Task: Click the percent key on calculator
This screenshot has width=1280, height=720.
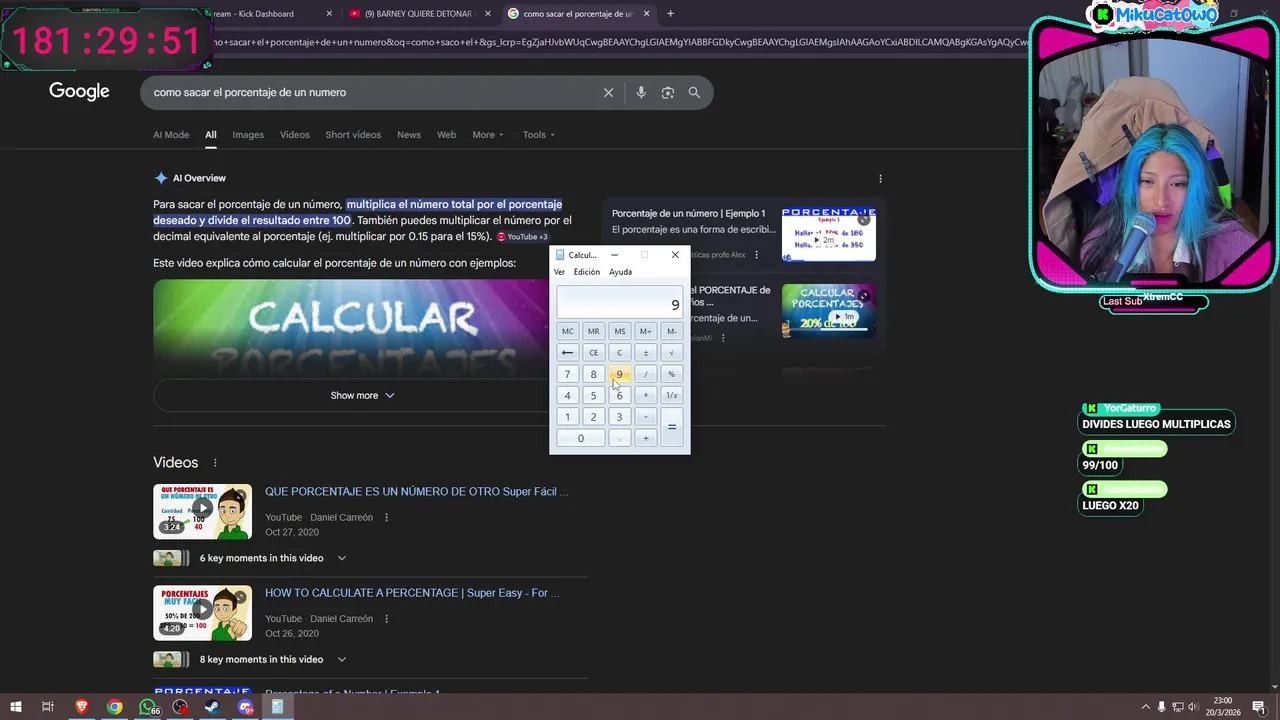Action: [x=671, y=374]
